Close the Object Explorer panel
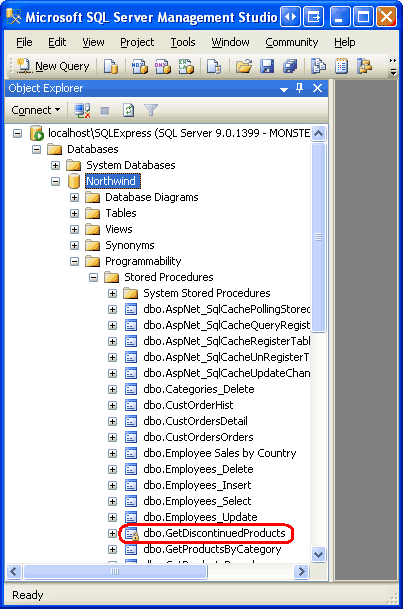This screenshot has width=403, height=609. [x=317, y=88]
